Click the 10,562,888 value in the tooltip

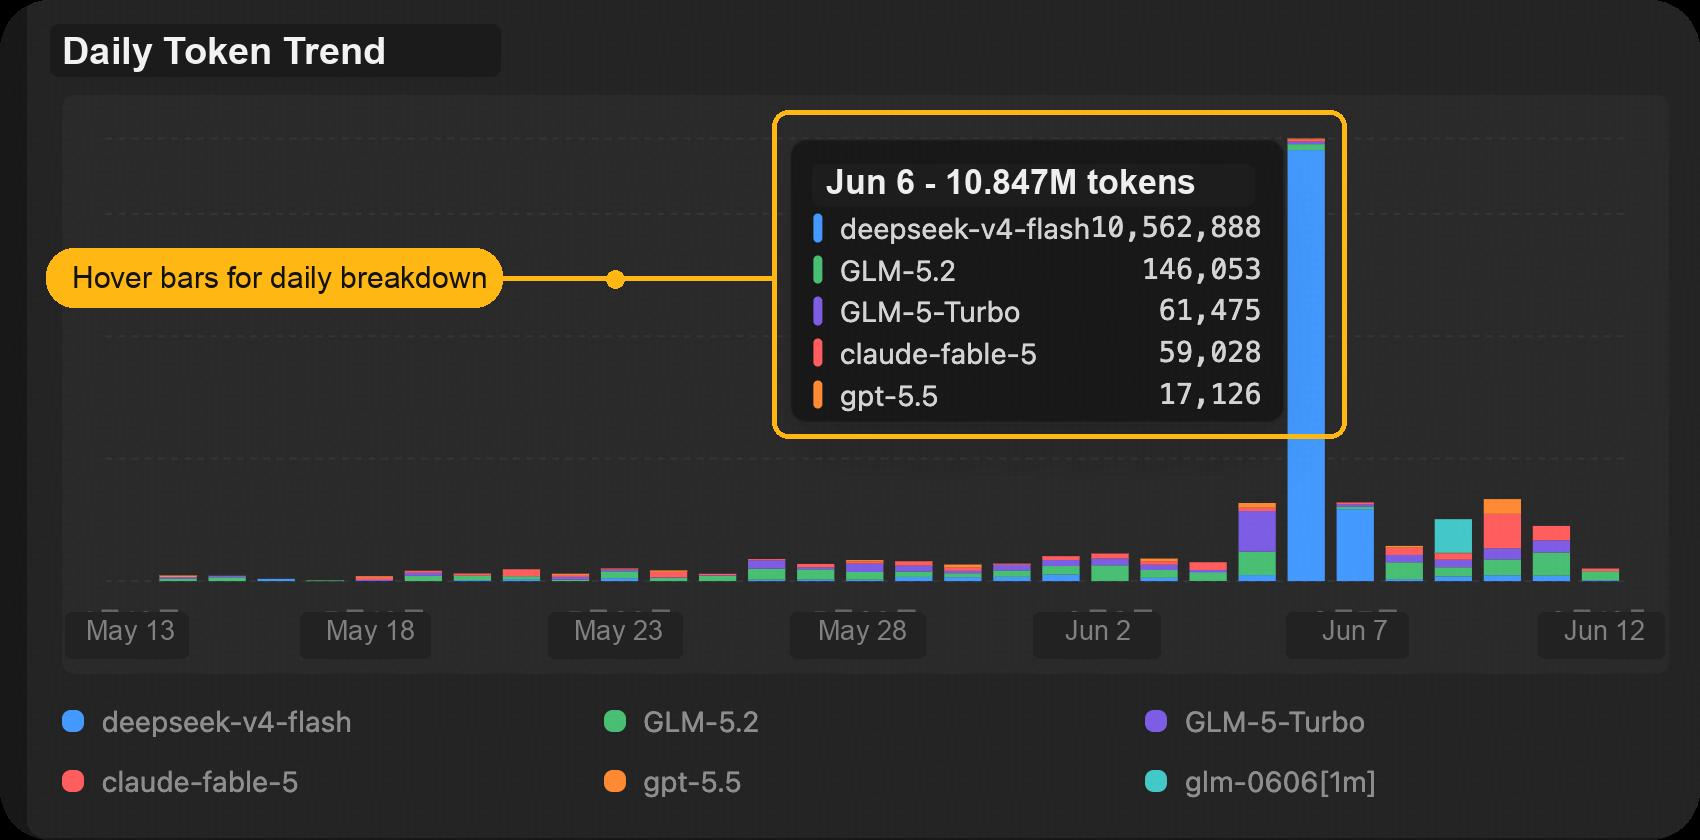pos(1176,228)
